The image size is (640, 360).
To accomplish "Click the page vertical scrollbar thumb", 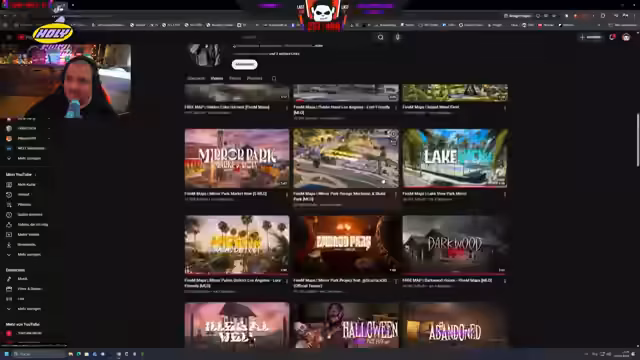I will pyautogui.click(x=638, y=140).
